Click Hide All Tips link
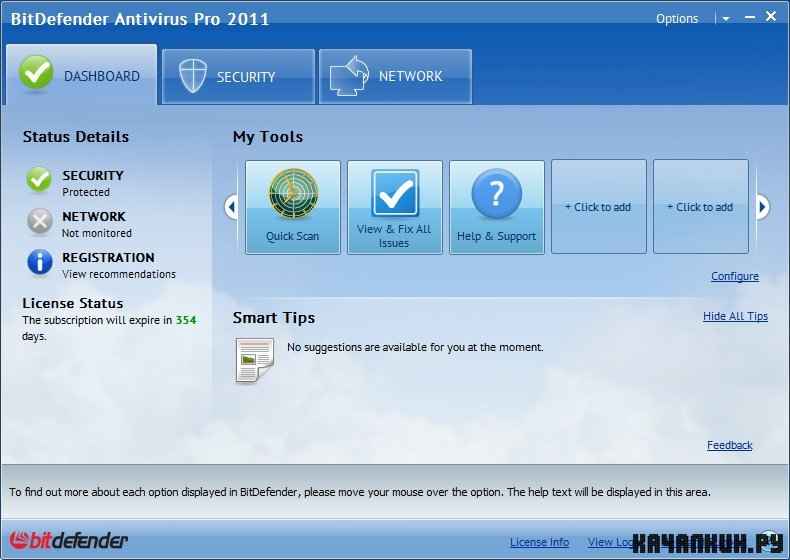The image size is (790, 560). 735,316
